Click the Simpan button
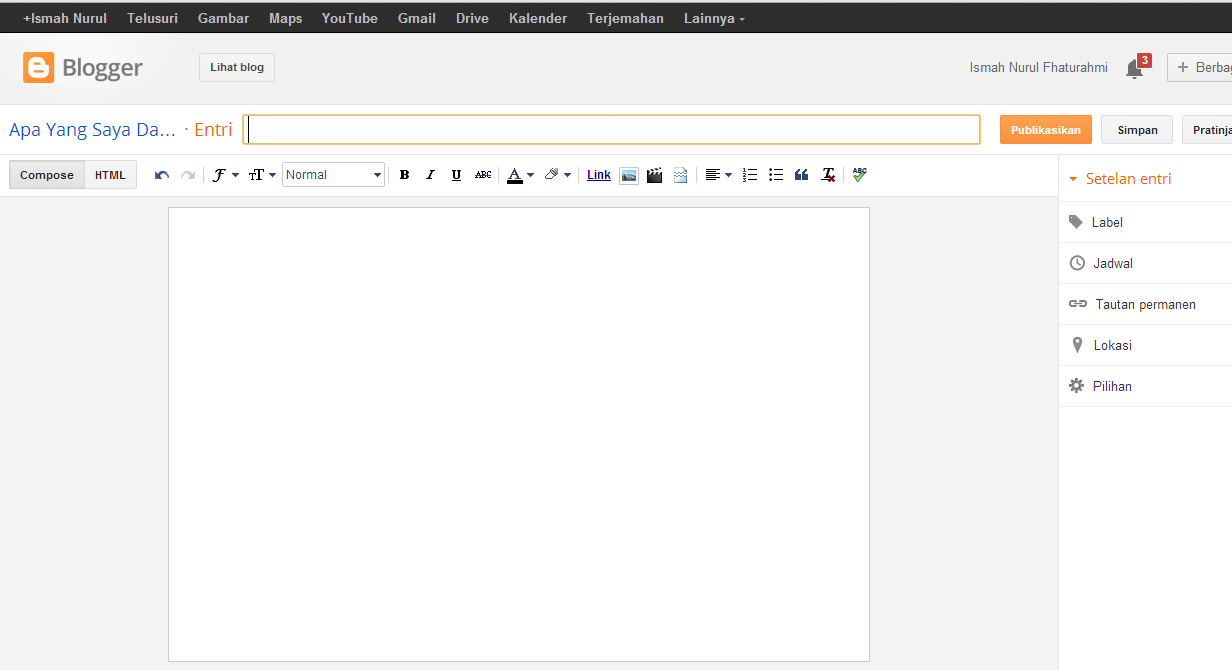This screenshot has width=1232, height=670. tap(1138, 130)
